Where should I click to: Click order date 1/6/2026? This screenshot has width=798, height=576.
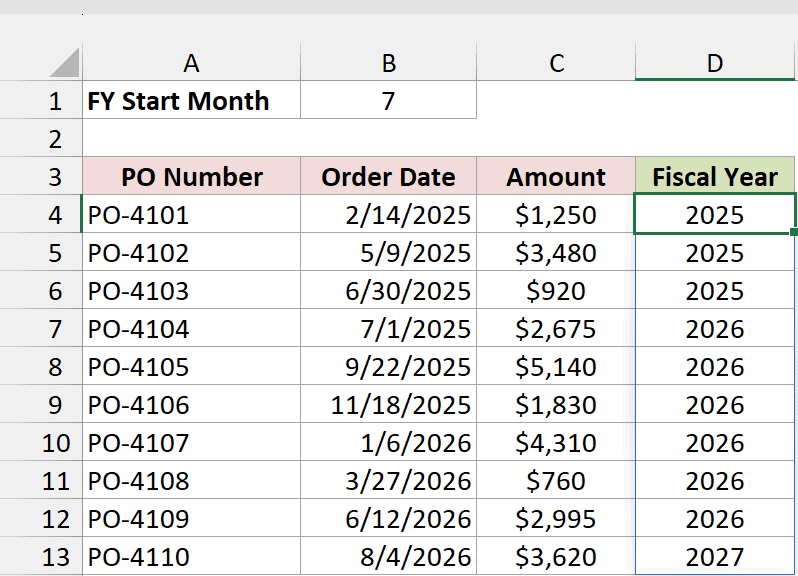click(388, 442)
